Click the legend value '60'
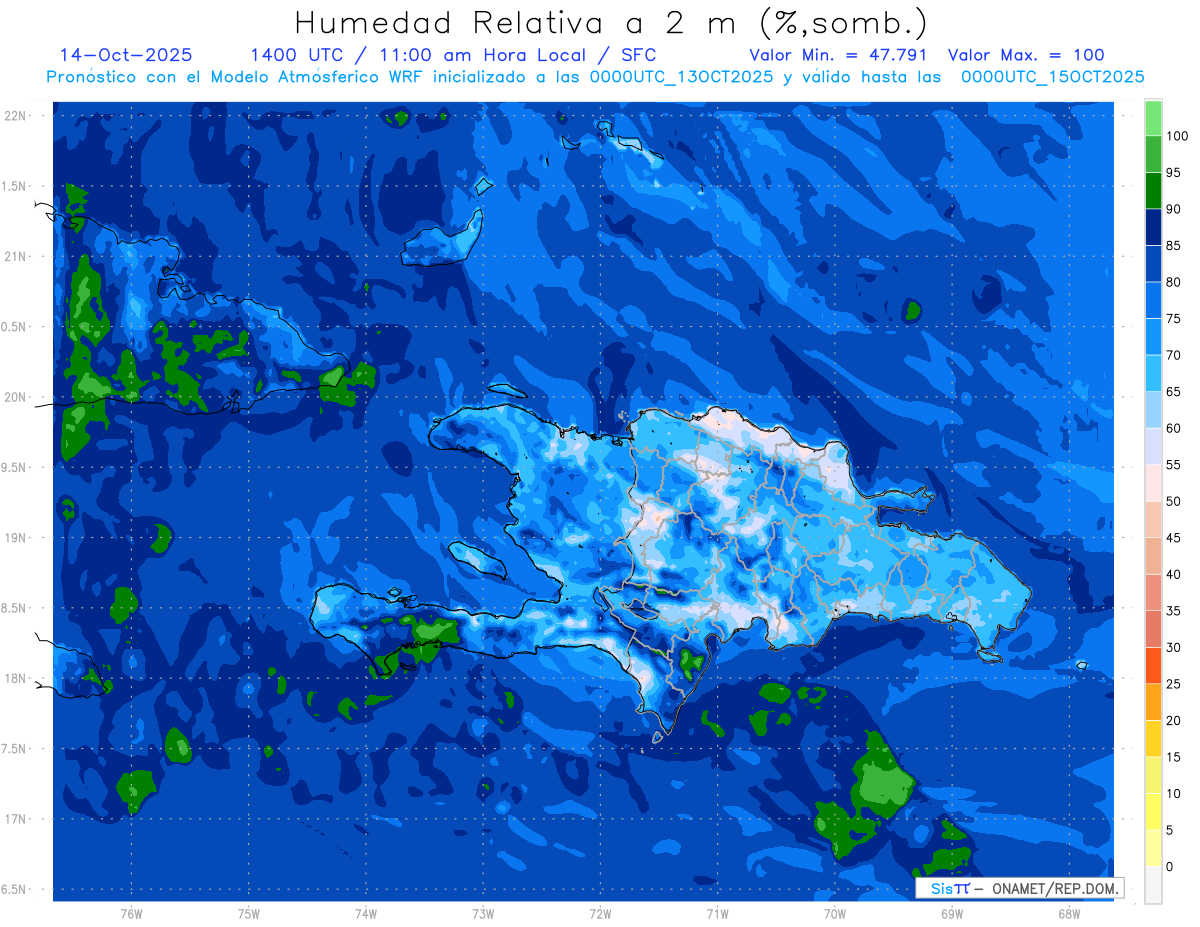Viewport: 1200px width, 927px height. click(1174, 428)
